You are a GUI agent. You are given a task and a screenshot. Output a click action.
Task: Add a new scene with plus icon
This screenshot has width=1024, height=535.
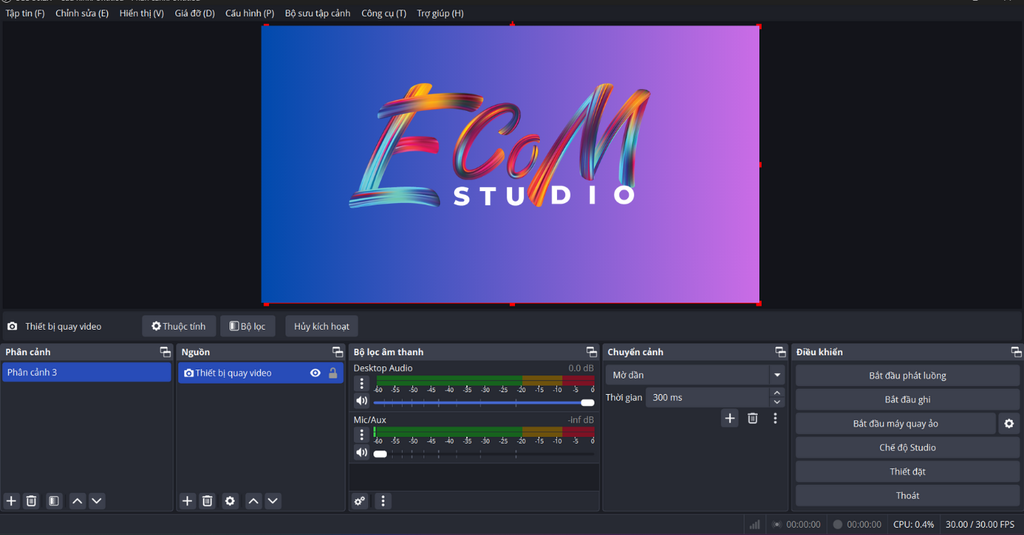[11, 501]
